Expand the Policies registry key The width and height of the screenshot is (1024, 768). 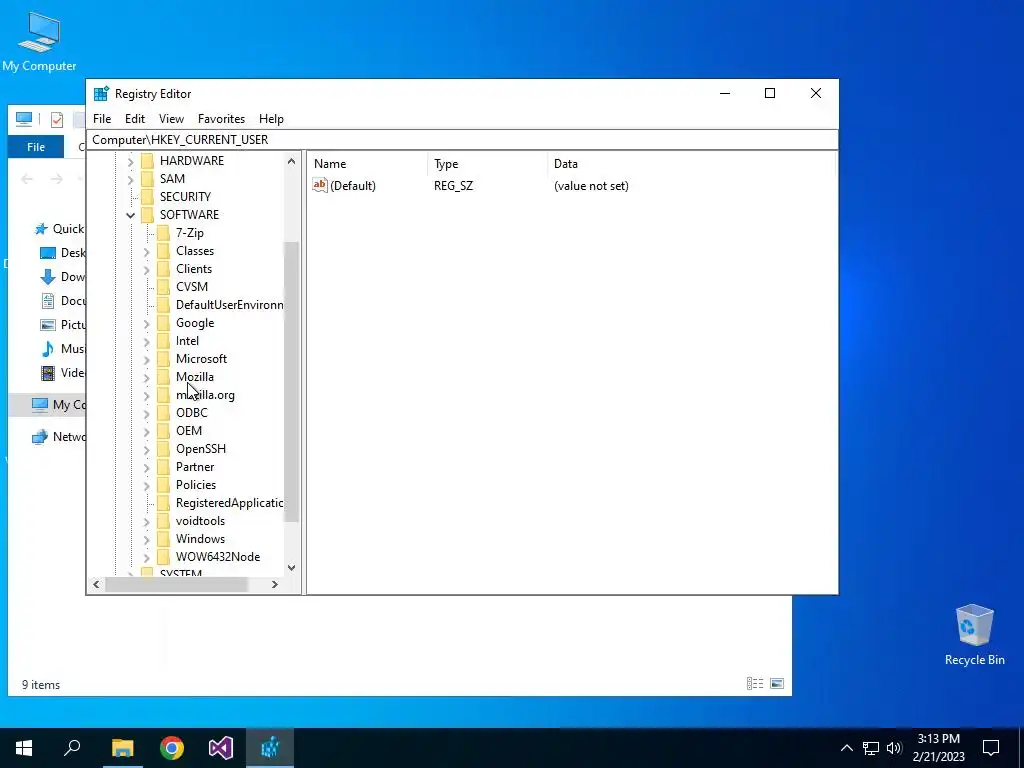point(146,485)
